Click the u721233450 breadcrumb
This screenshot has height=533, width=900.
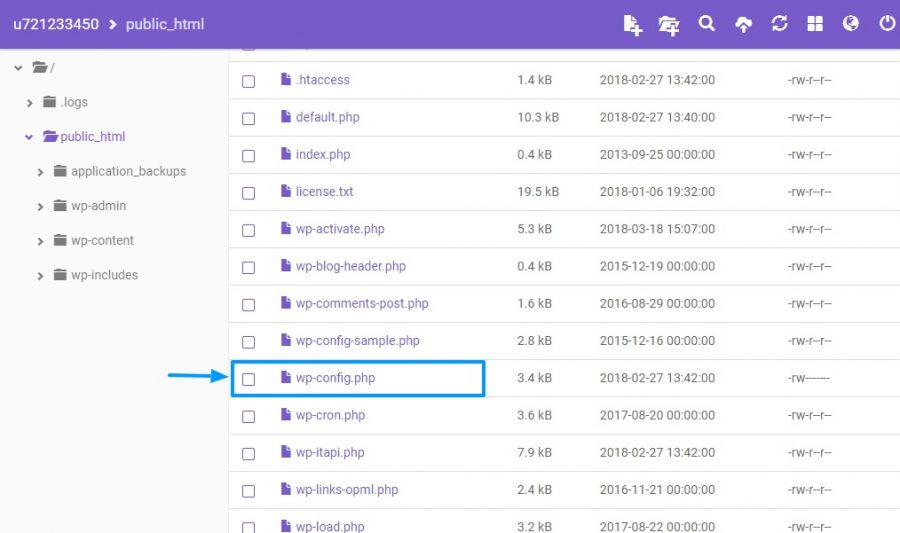(56, 24)
